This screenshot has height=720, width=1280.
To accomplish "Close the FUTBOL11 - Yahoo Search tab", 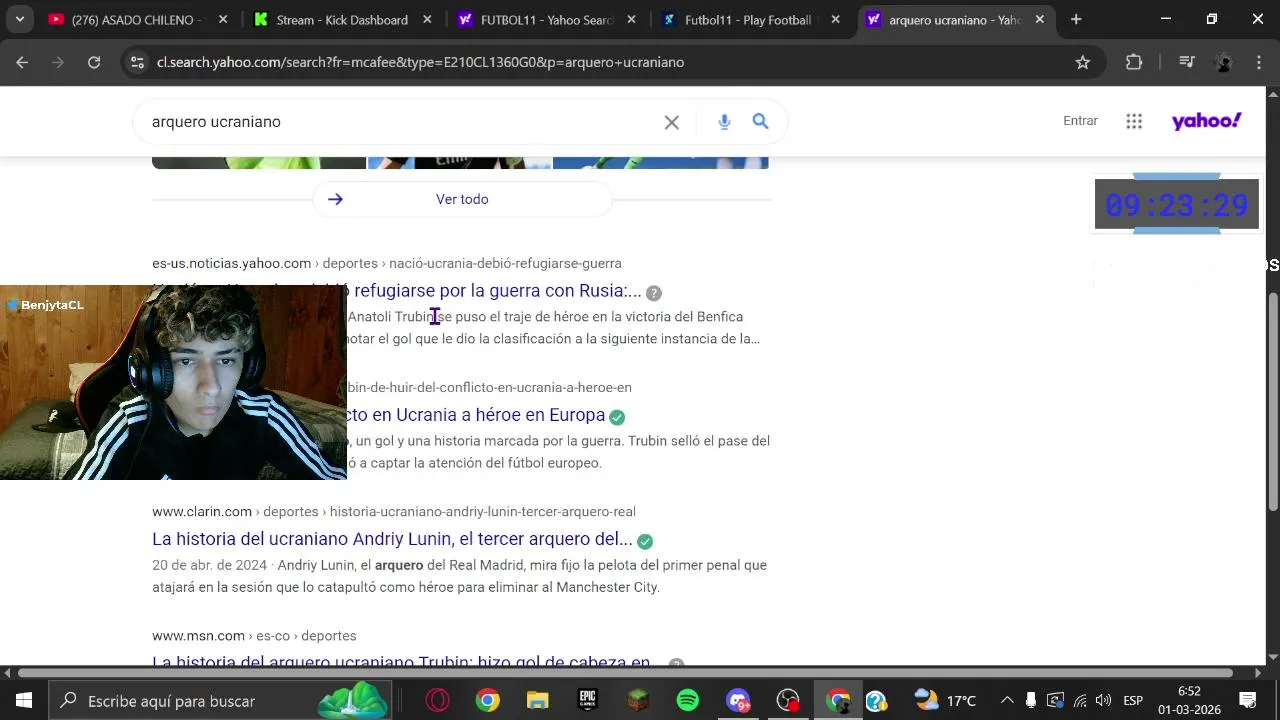I will 631,19.
